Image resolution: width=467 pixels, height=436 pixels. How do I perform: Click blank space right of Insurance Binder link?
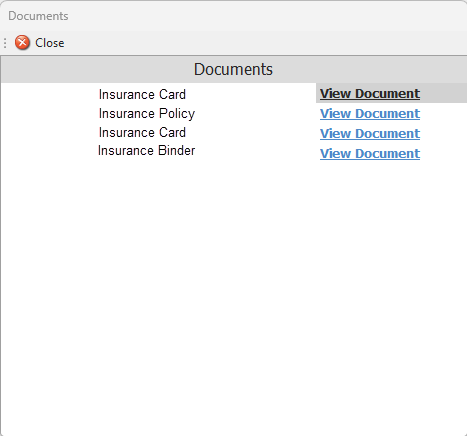[443, 154]
